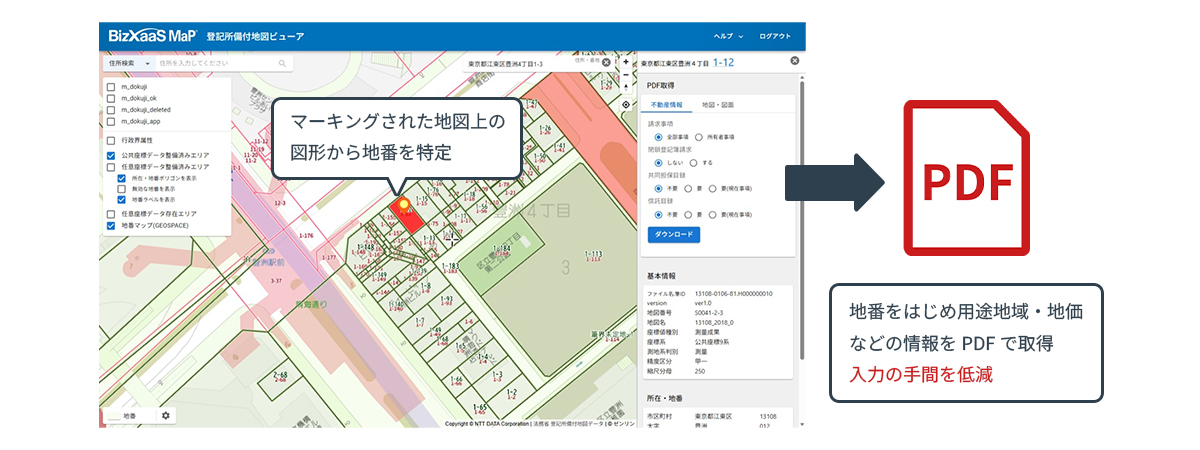Toggle the 行政界属性 checkbox
The image size is (1200, 450).
pos(111,140)
